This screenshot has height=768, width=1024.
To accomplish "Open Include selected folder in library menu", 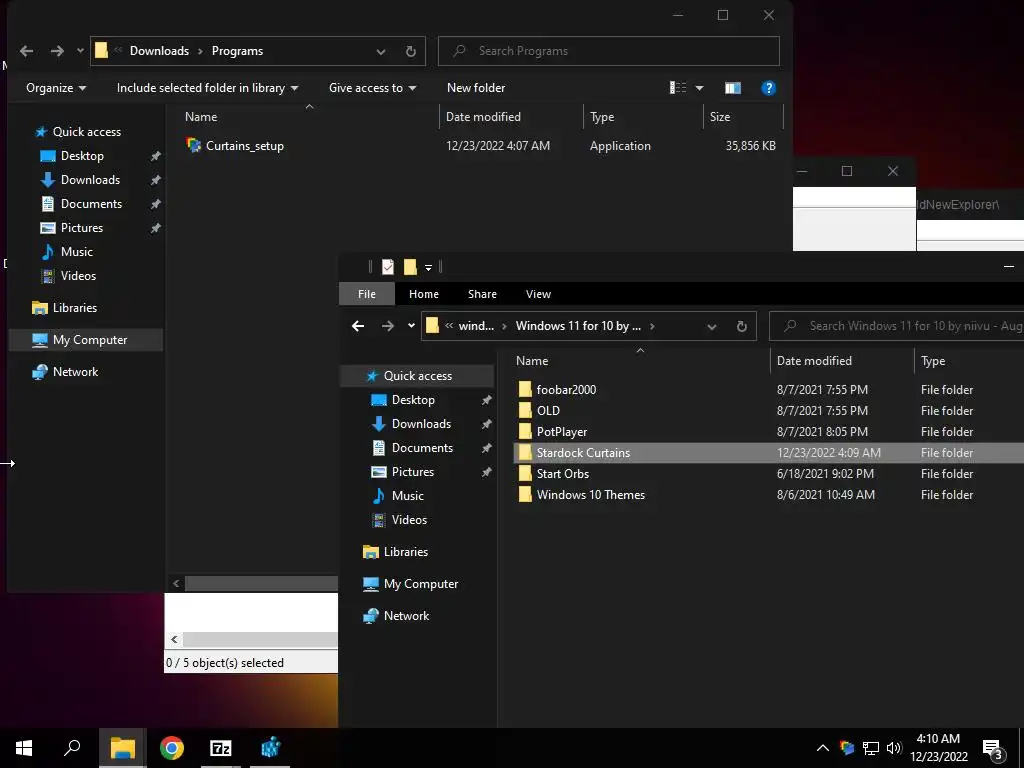I will [x=207, y=88].
